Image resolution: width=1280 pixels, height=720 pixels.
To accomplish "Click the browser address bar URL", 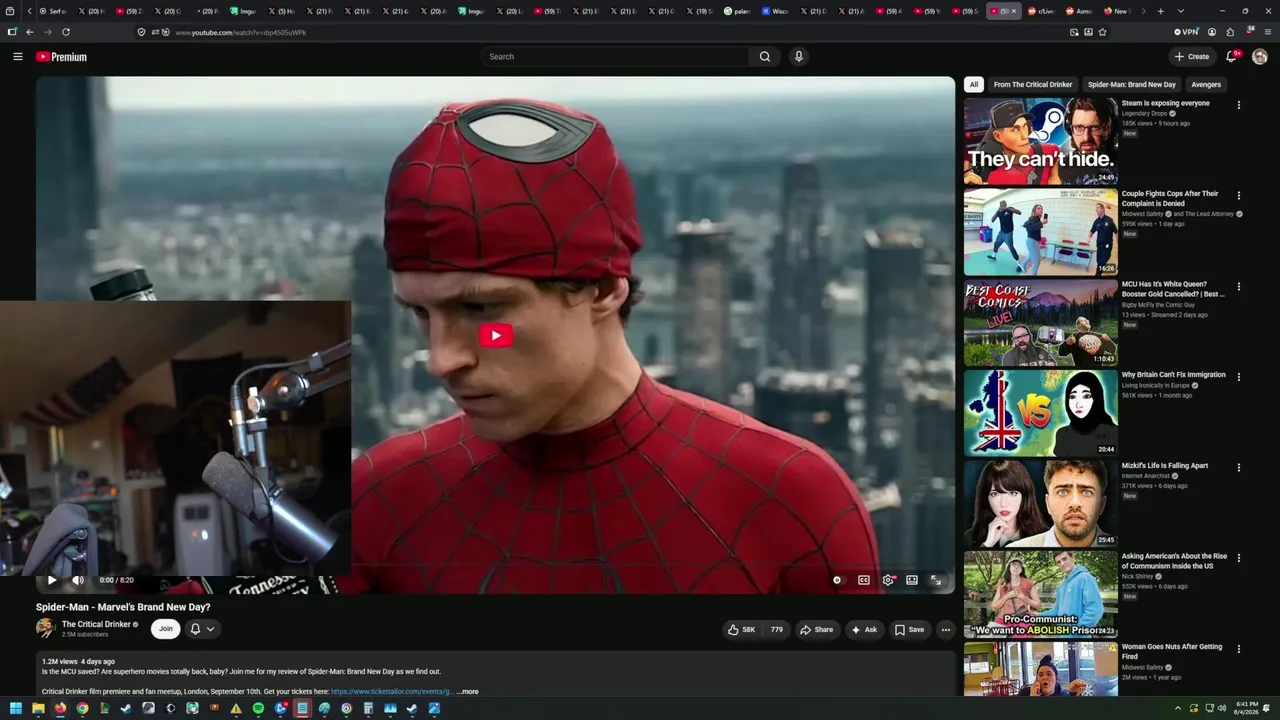I will pyautogui.click(x=241, y=33).
